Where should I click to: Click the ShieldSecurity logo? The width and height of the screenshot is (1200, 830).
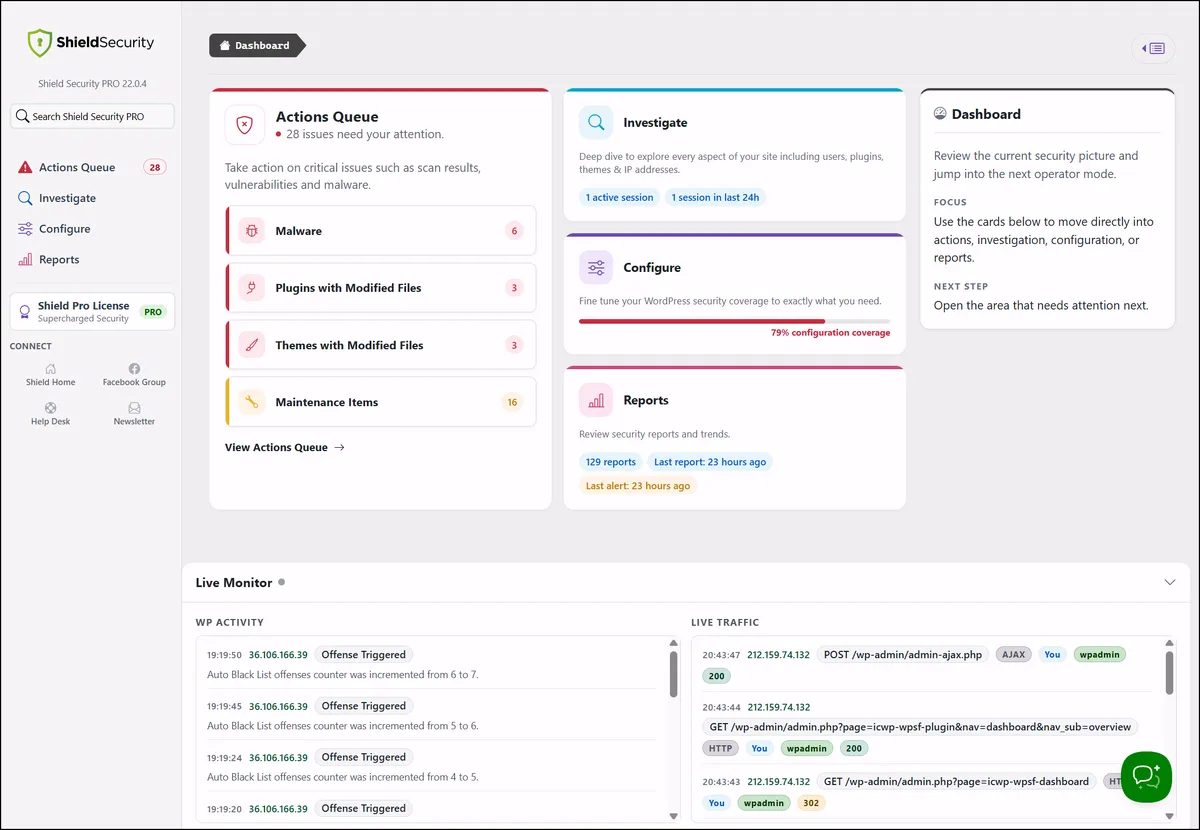(91, 42)
